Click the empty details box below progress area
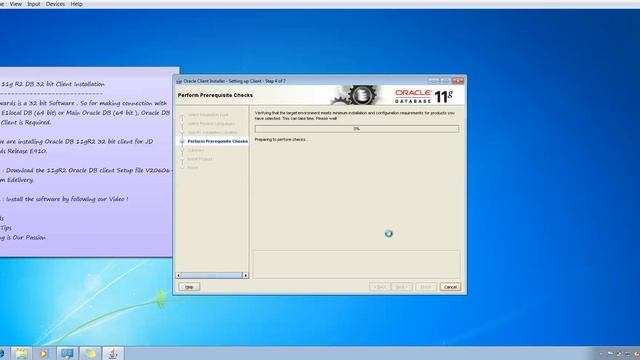The image size is (640, 360). [356, 264]
